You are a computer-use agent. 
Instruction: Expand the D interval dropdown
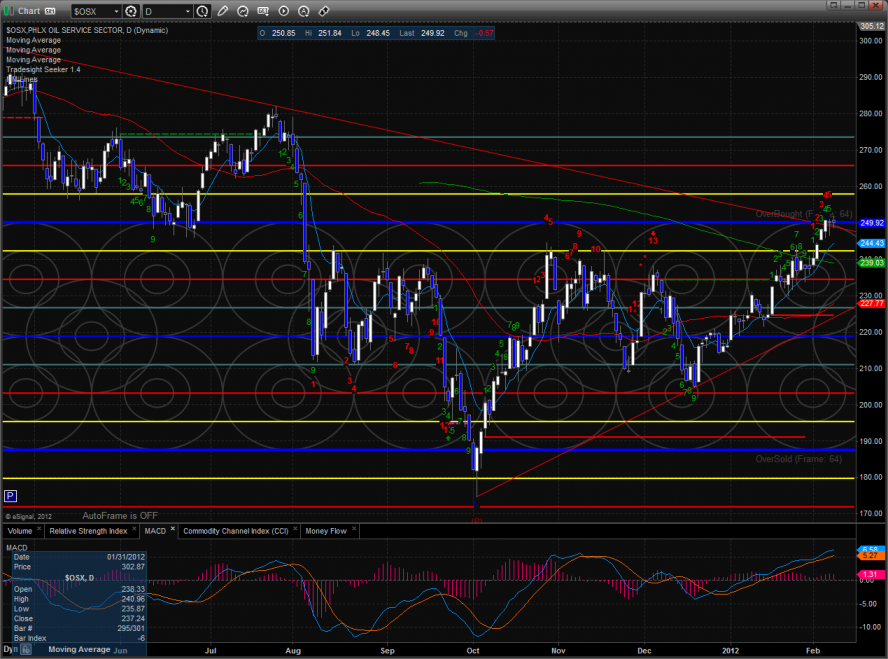187,11
